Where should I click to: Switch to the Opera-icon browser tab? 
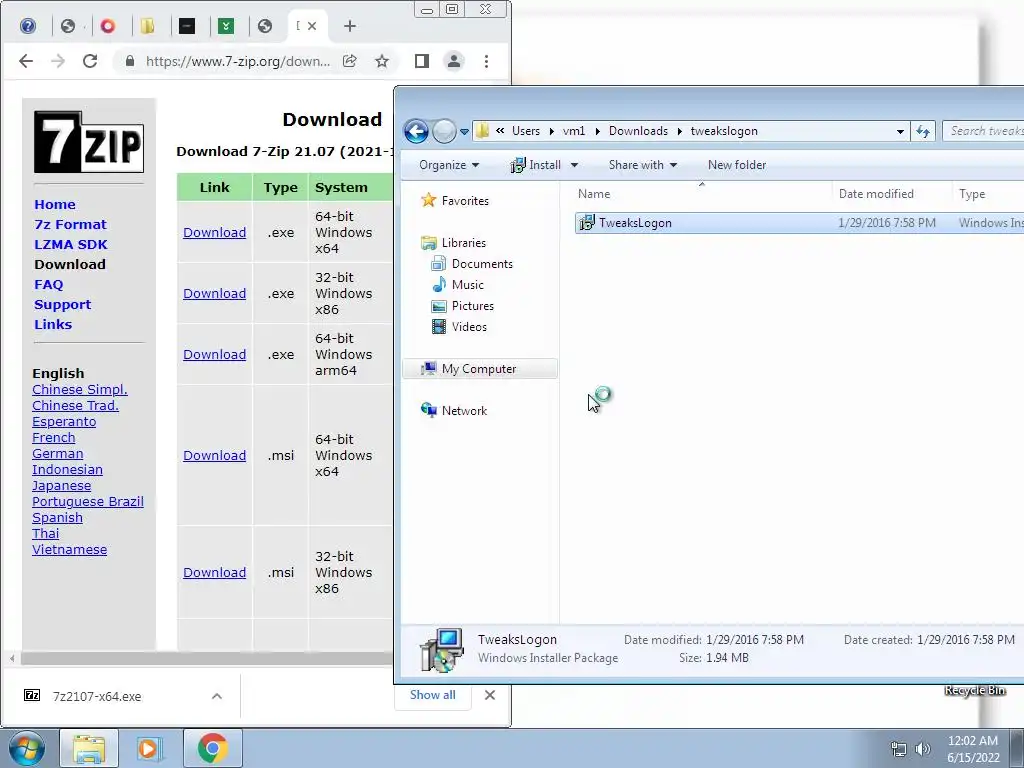click(108, 26)
